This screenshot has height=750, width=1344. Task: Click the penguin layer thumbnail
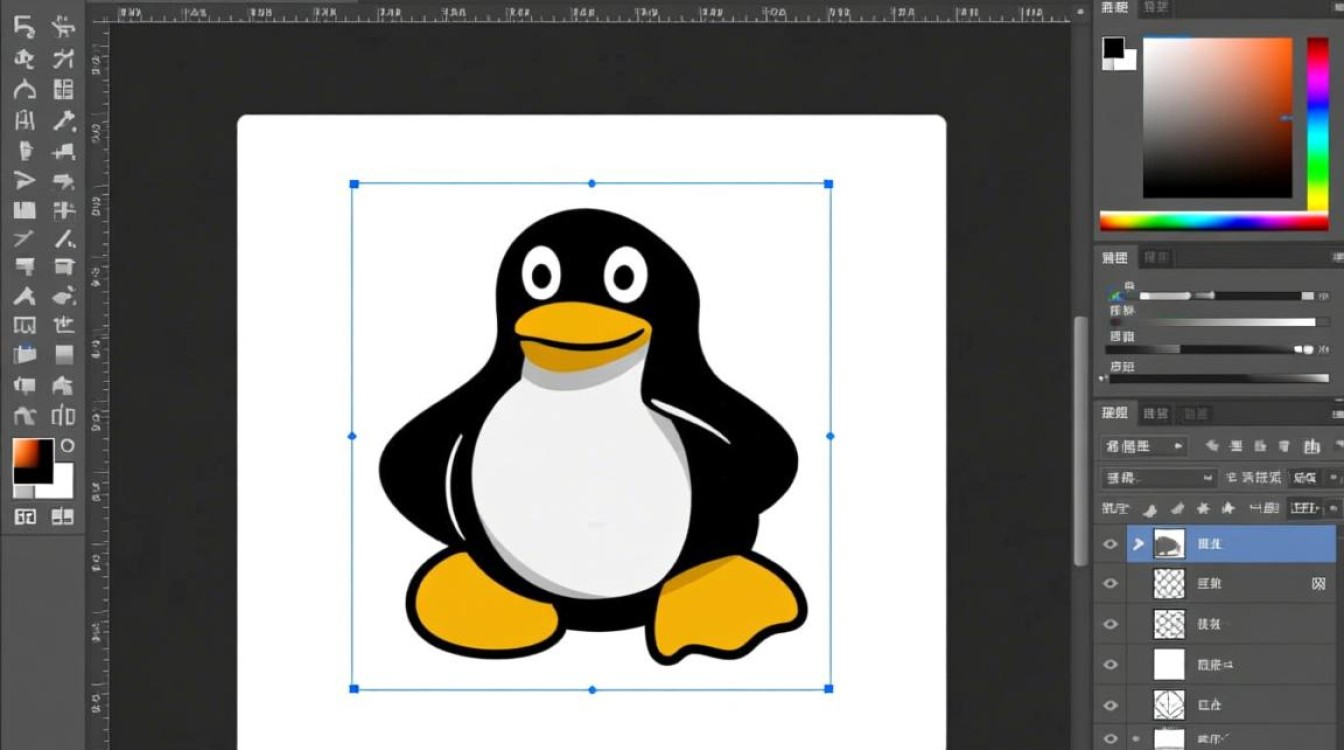point(1167,543)
